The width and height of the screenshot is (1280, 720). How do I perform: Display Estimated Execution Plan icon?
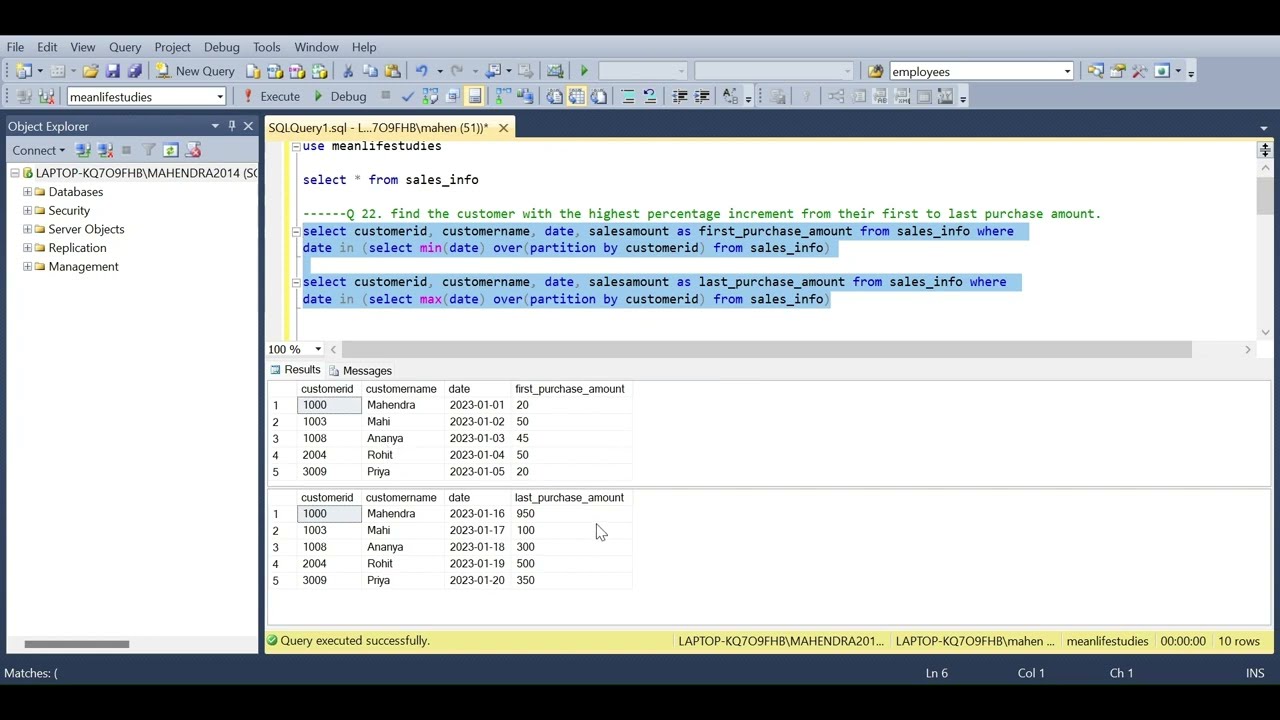[430, 97]
